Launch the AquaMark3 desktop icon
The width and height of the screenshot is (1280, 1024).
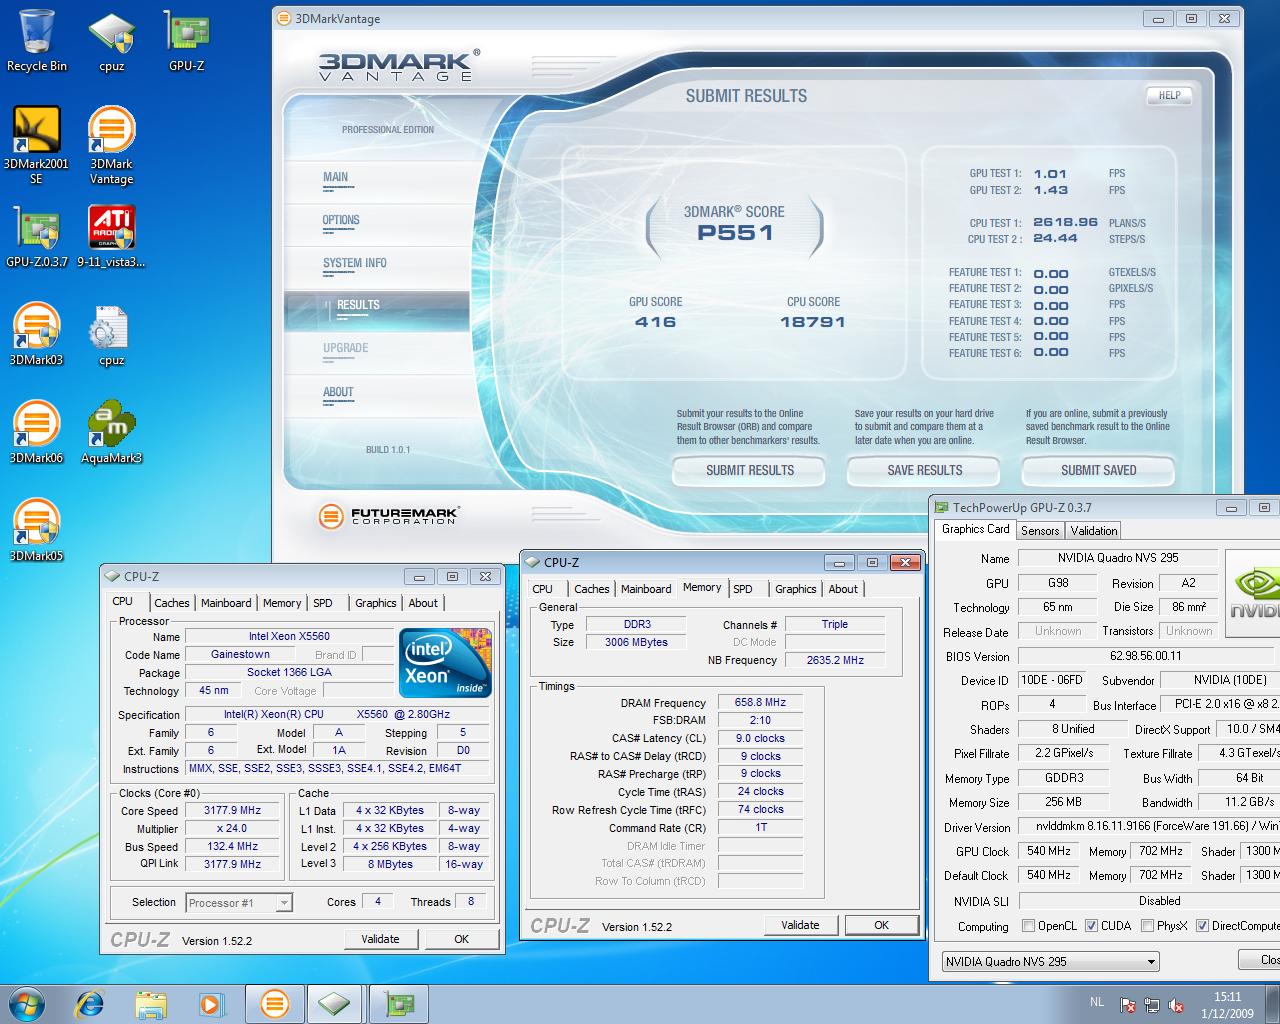(111, 433)
